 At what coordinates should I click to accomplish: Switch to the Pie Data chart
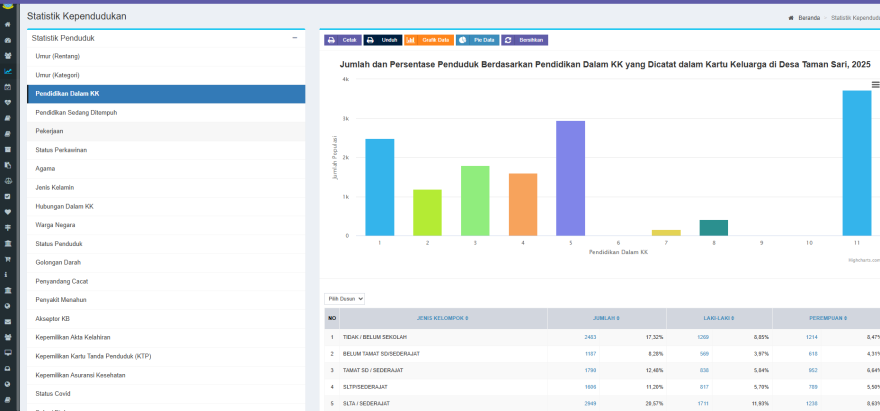point(477,40)
